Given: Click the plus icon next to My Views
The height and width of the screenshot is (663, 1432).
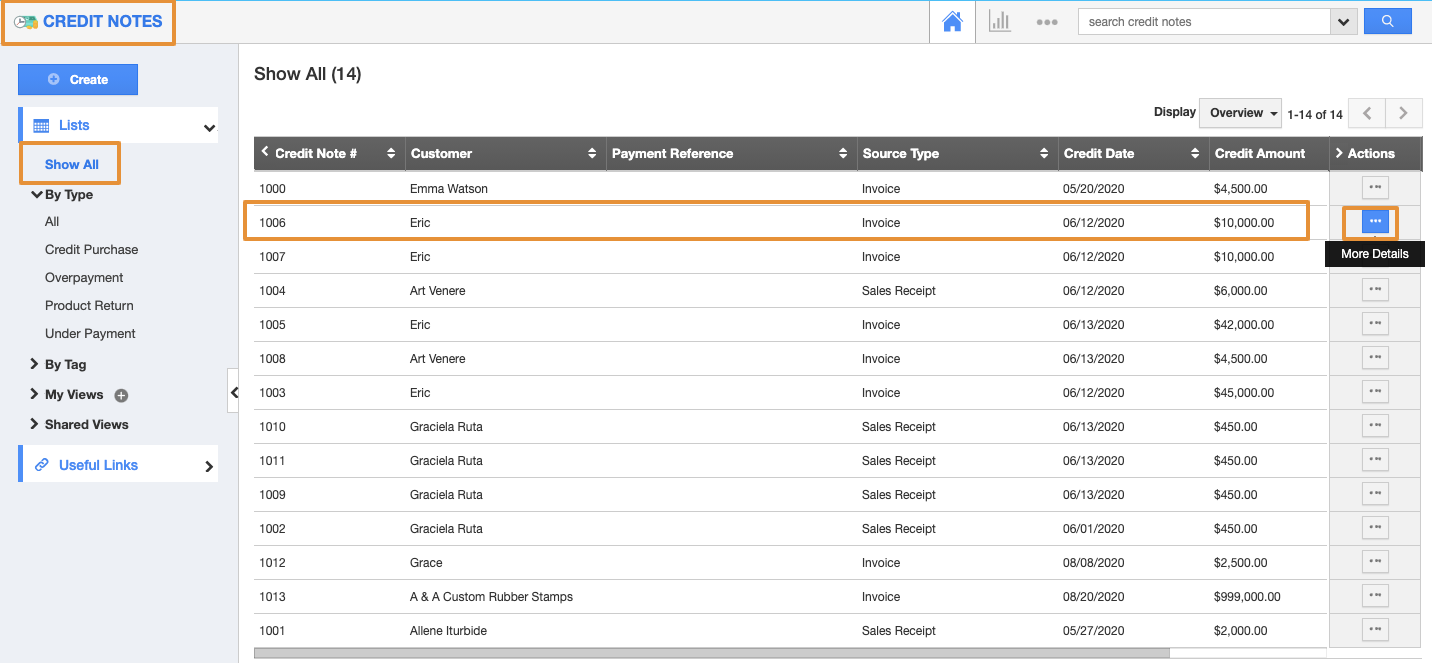Looking at the screenshot, I should point(121,395).
